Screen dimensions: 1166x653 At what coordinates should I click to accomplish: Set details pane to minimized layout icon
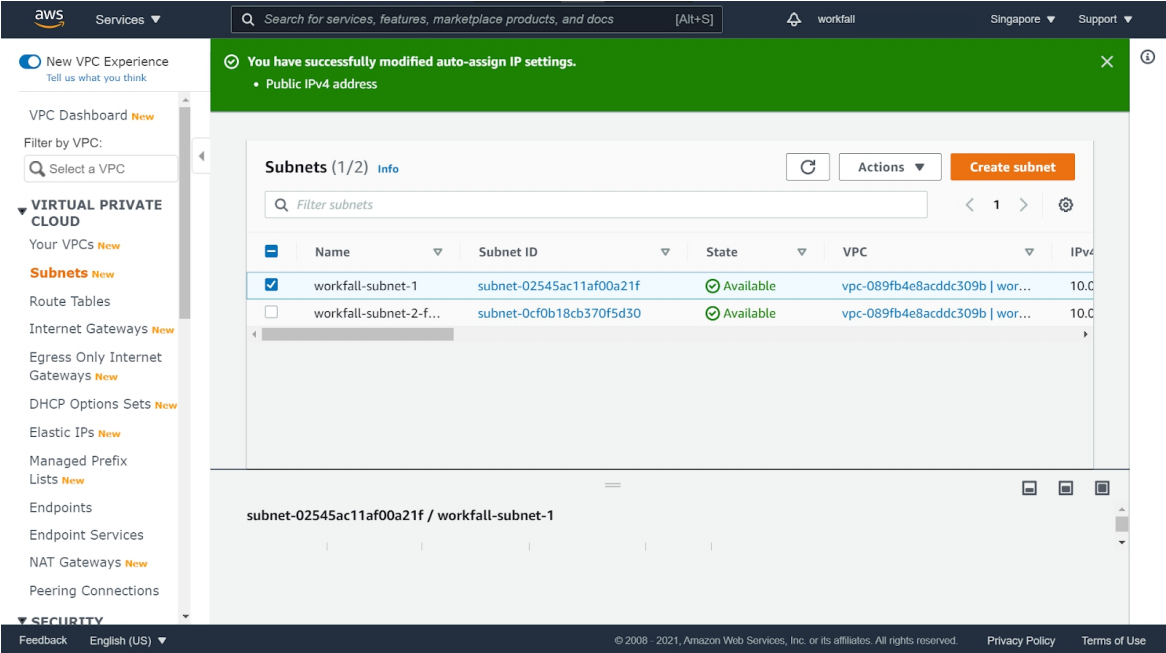1029,488
